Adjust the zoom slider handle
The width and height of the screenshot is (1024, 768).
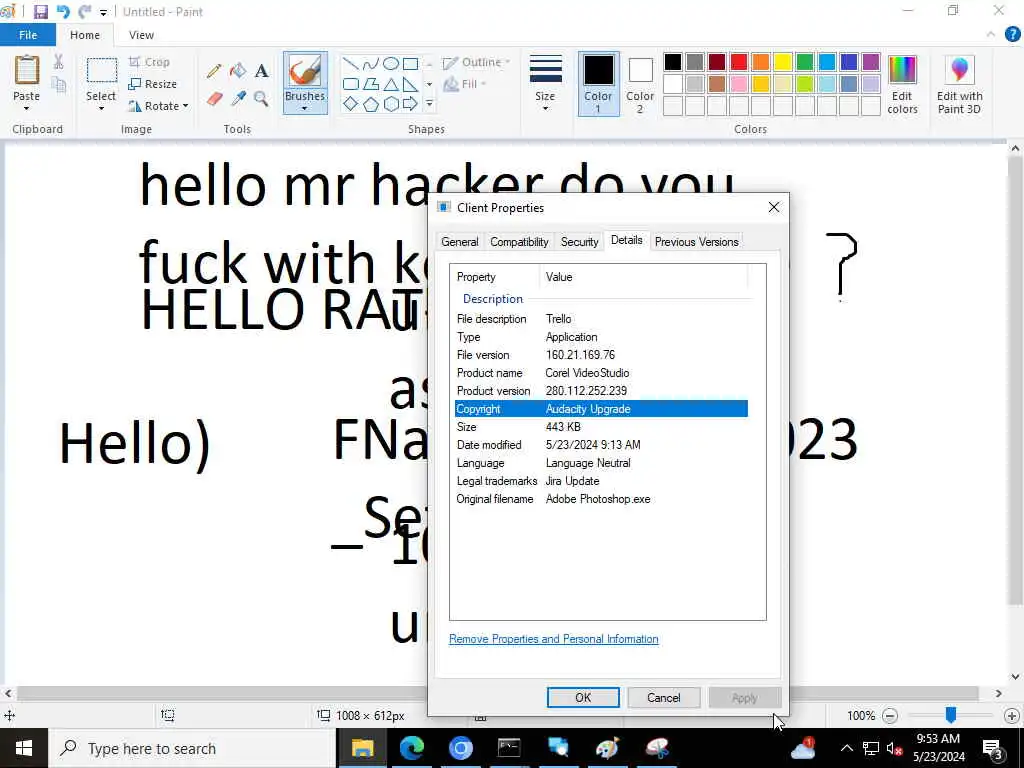[x=951, y=715]
